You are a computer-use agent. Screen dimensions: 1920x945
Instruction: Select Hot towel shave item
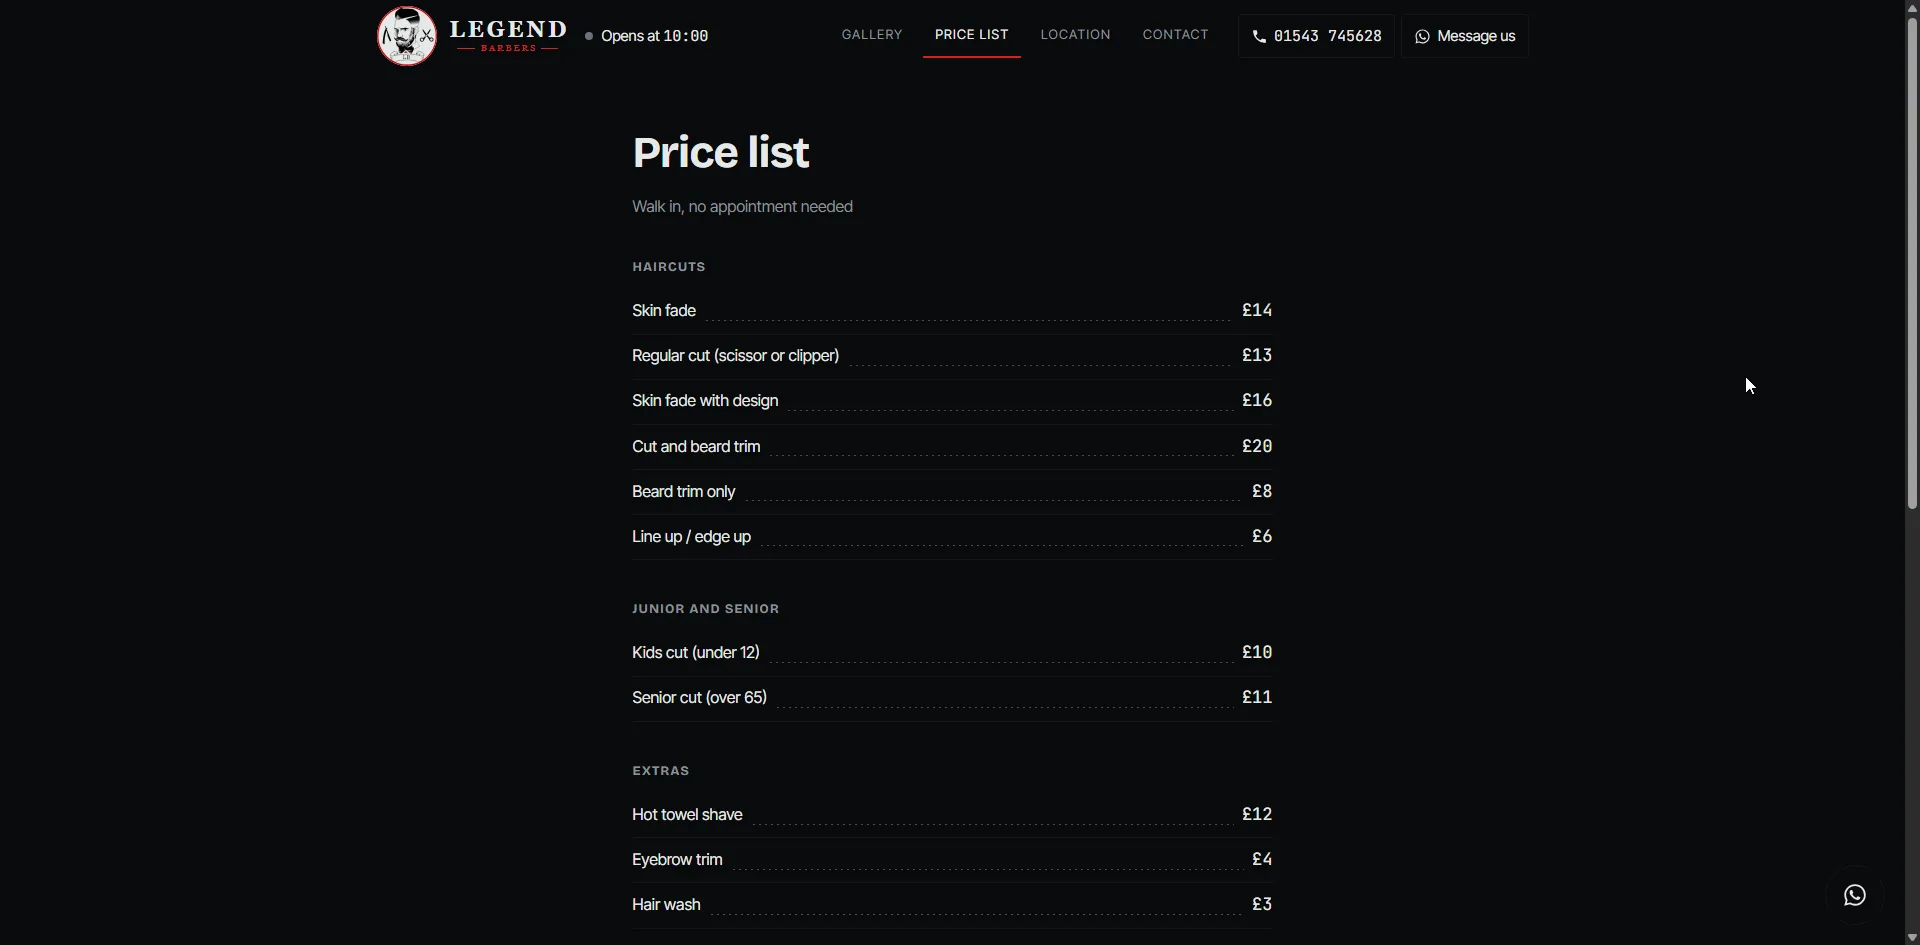pos(952,815)
